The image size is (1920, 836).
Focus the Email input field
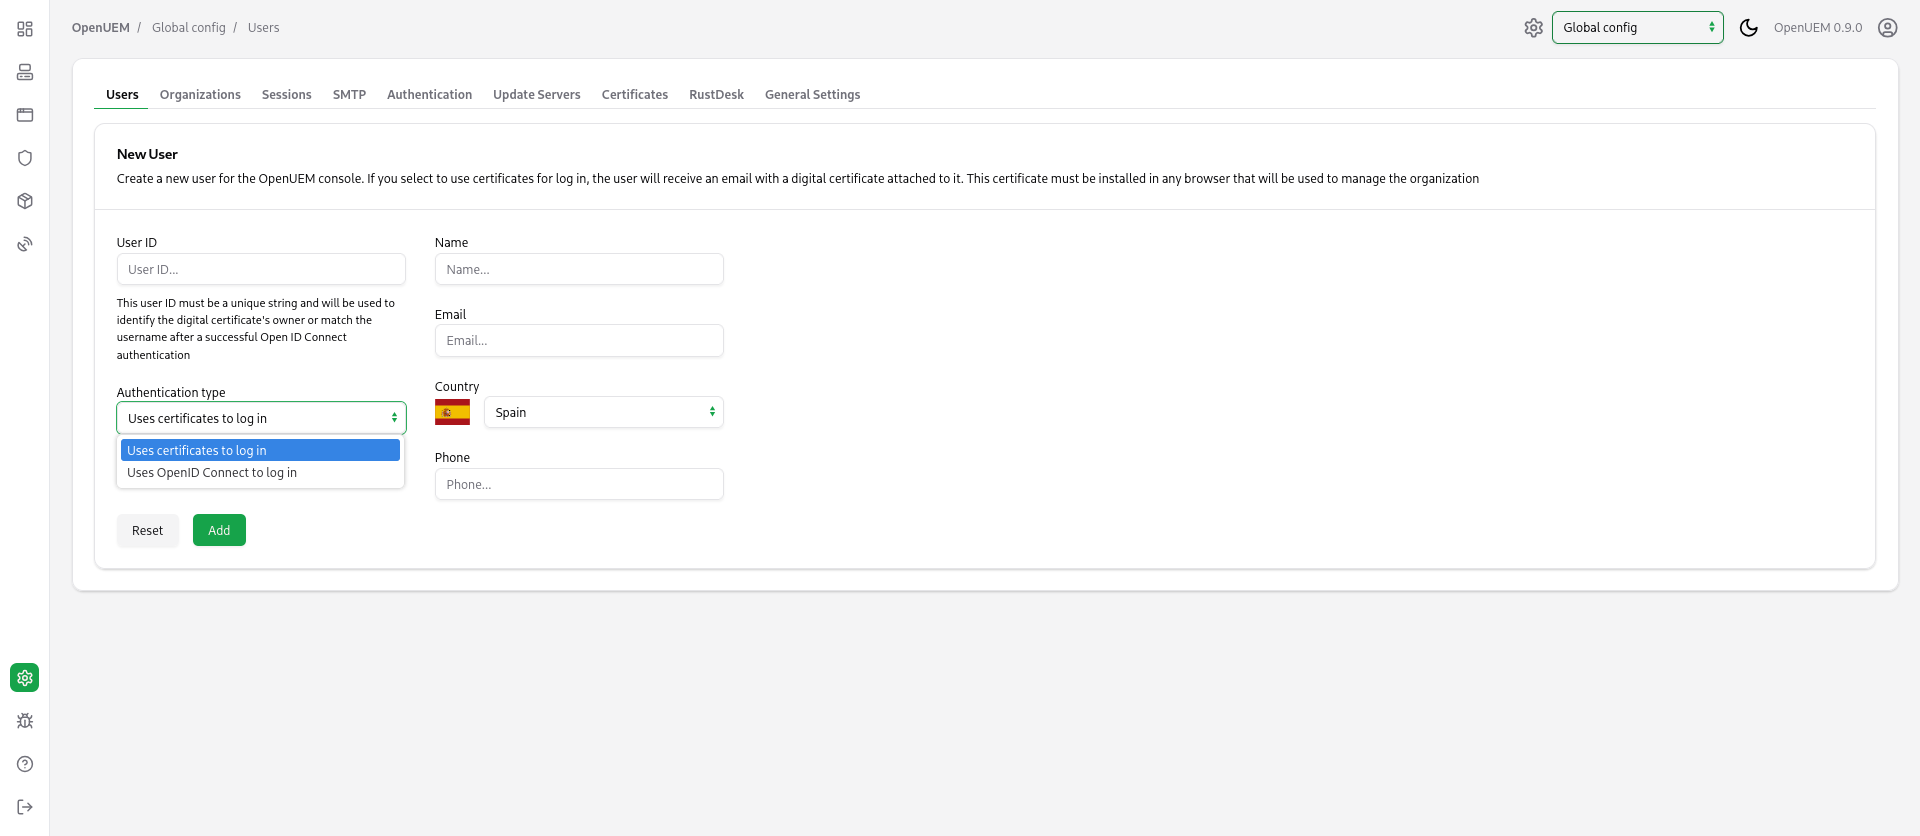pyautogui.click(x=579, y=341)
